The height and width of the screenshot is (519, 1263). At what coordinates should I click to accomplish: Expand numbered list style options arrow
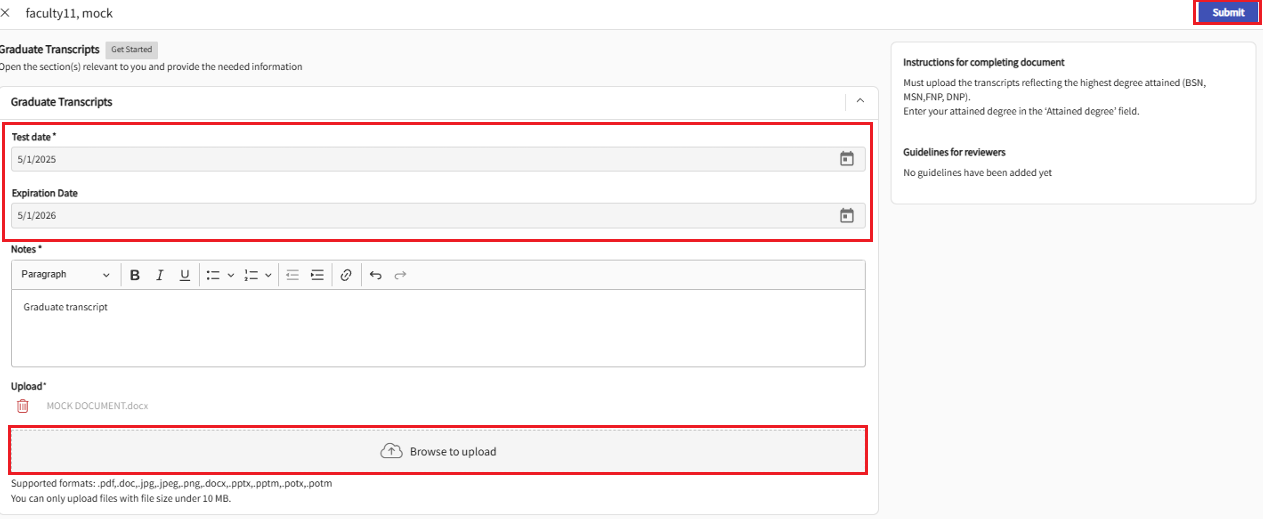[269, 275]
